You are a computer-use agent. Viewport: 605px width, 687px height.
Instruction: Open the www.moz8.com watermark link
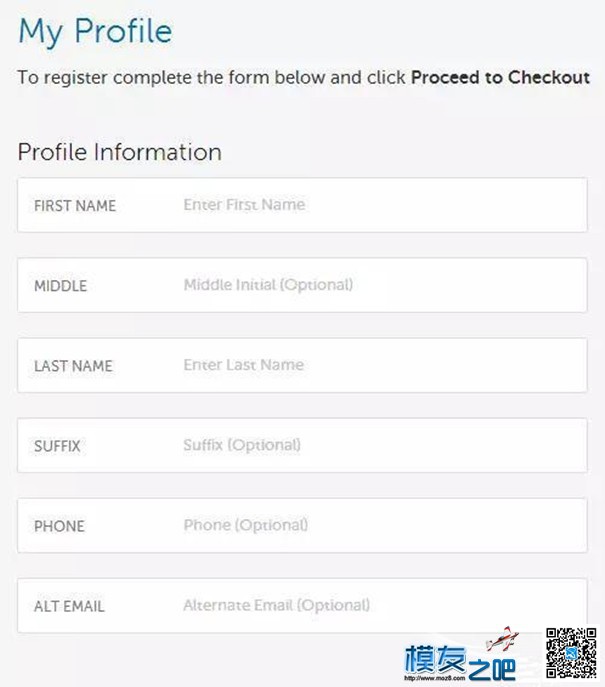tap(435, 678)
